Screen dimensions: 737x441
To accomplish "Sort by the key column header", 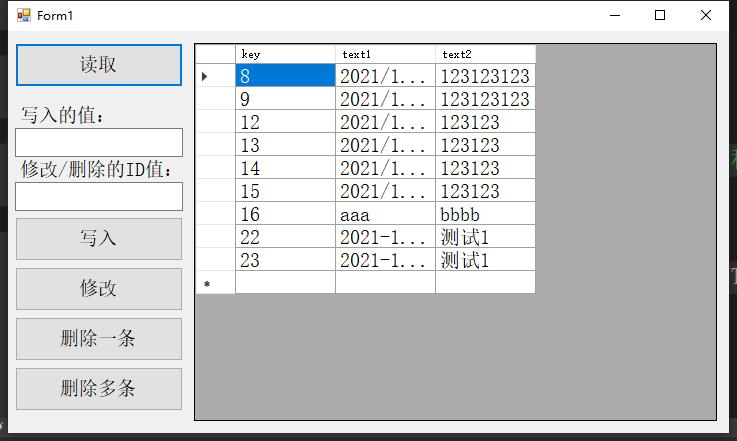I will click(285, 54).
